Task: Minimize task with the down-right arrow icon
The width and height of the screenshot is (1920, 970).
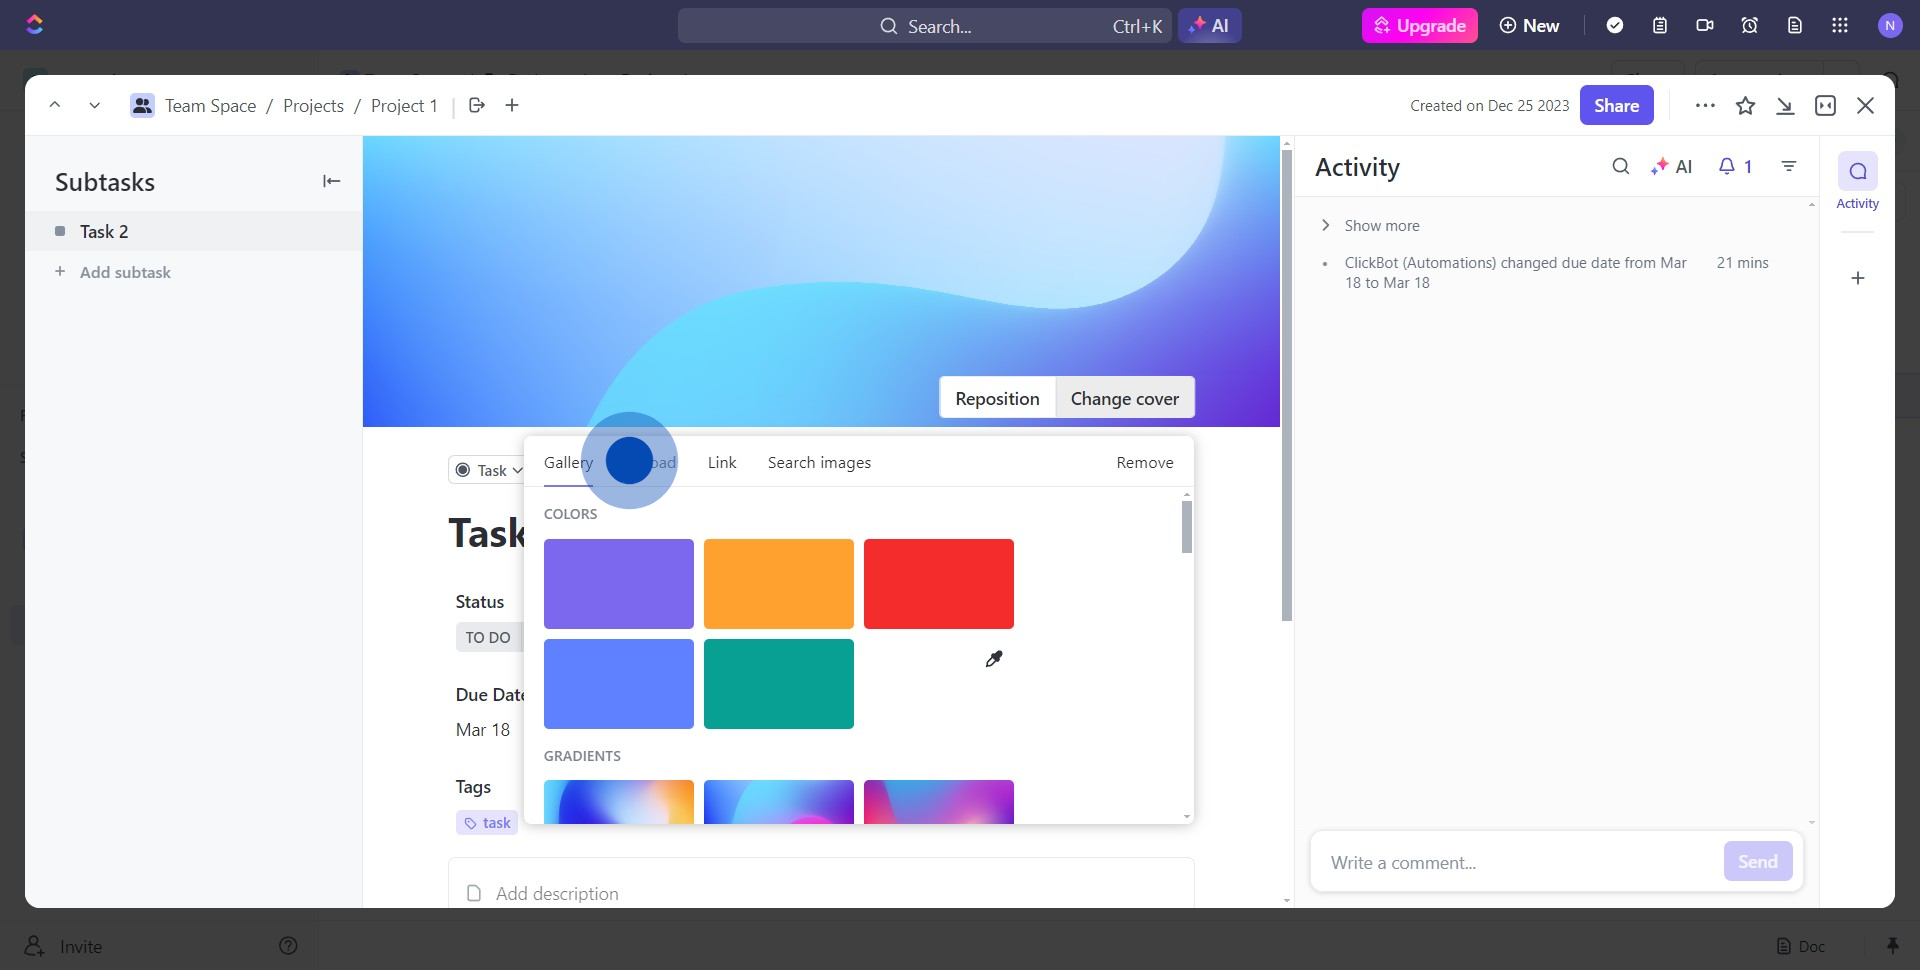Action: pos(1785,105)
